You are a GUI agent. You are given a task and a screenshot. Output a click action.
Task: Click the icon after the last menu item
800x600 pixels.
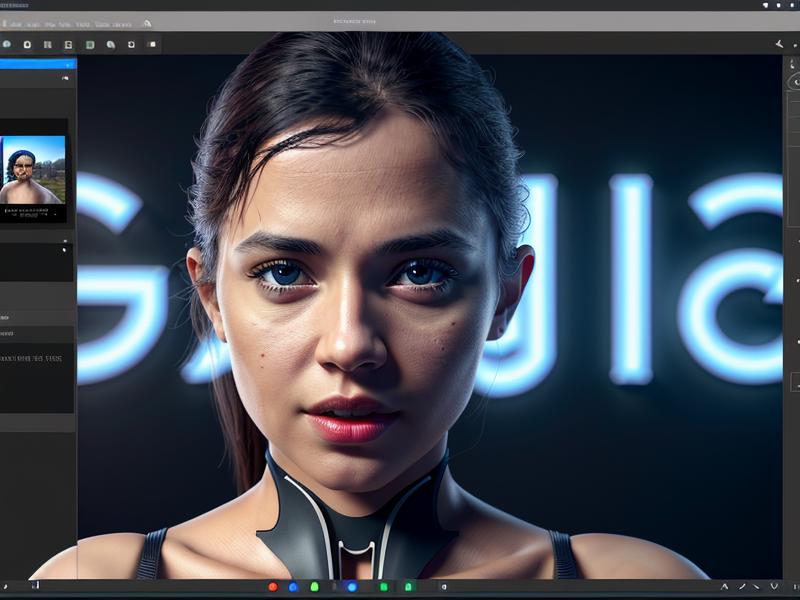(147, 23)
